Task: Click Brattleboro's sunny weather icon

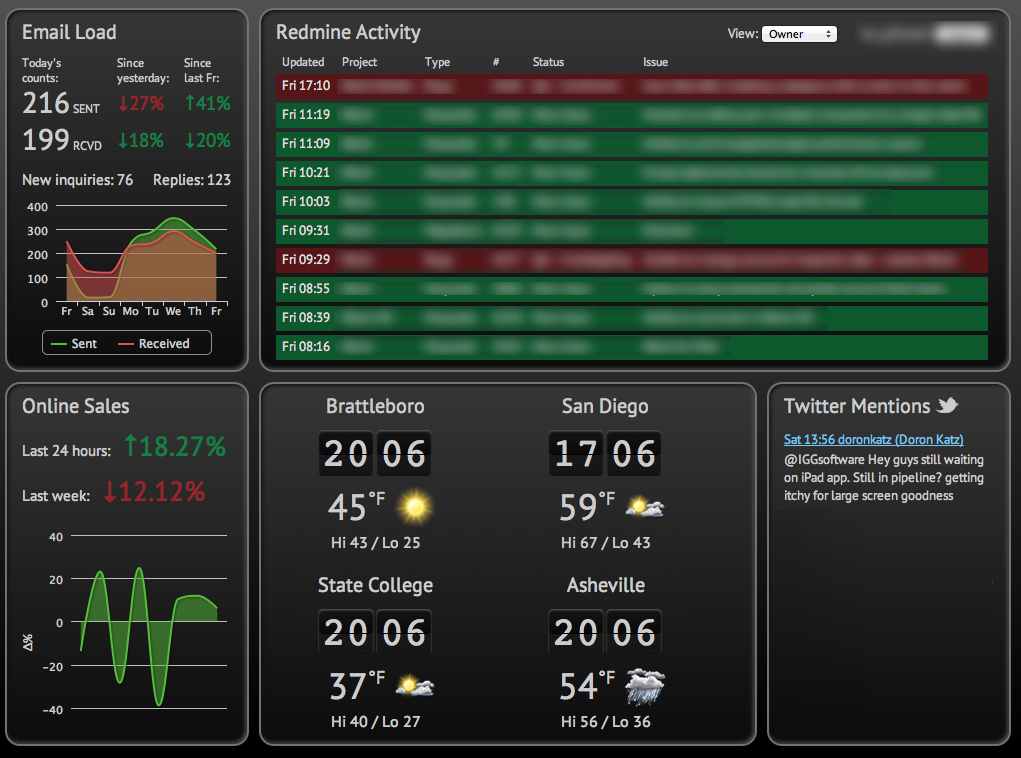Action: (414, 506)
